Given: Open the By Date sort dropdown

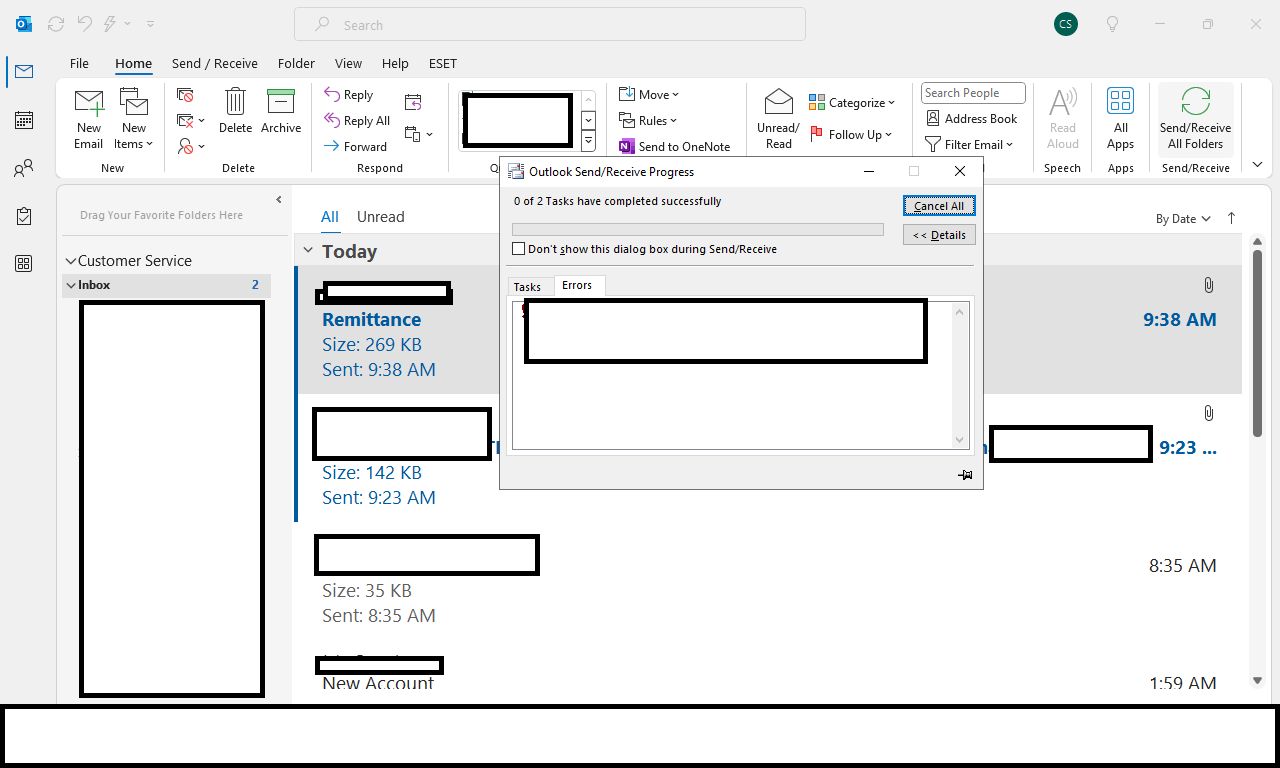Looking at the screenshot, I should click(1183, 218).
